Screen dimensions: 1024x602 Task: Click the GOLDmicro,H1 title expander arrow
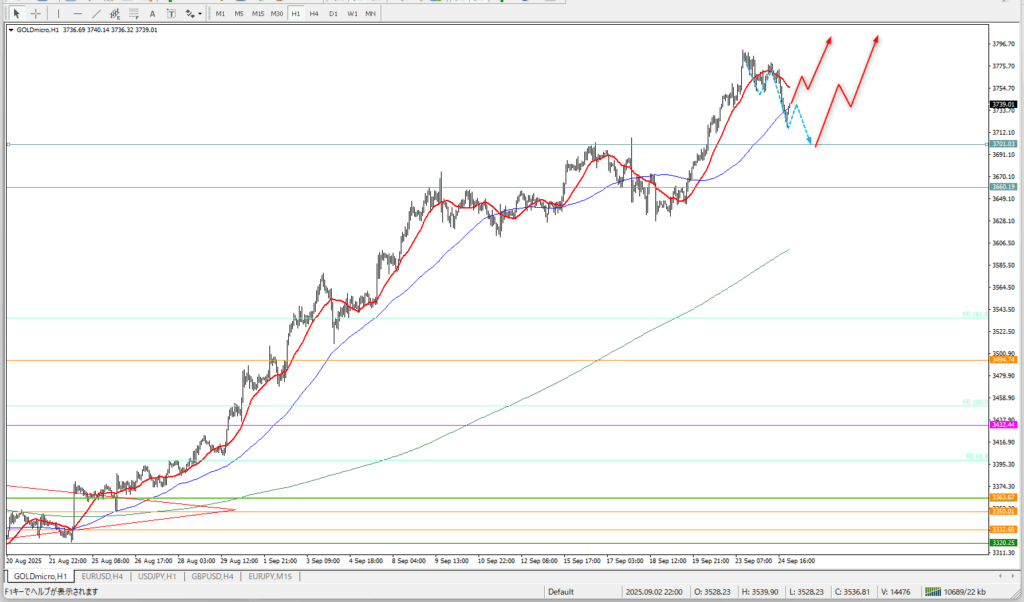11,30
